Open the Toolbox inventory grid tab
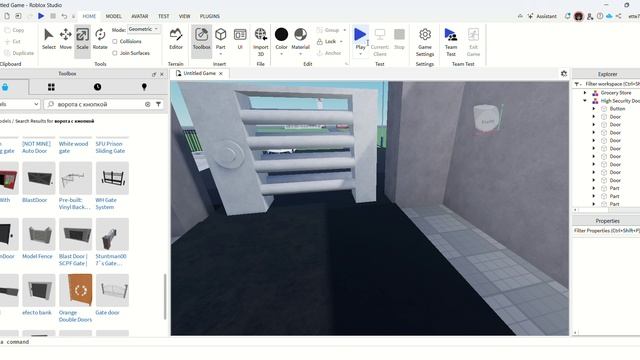Viewport: 640px width, 360px height. pyautogui.click(x=51, y=87)
